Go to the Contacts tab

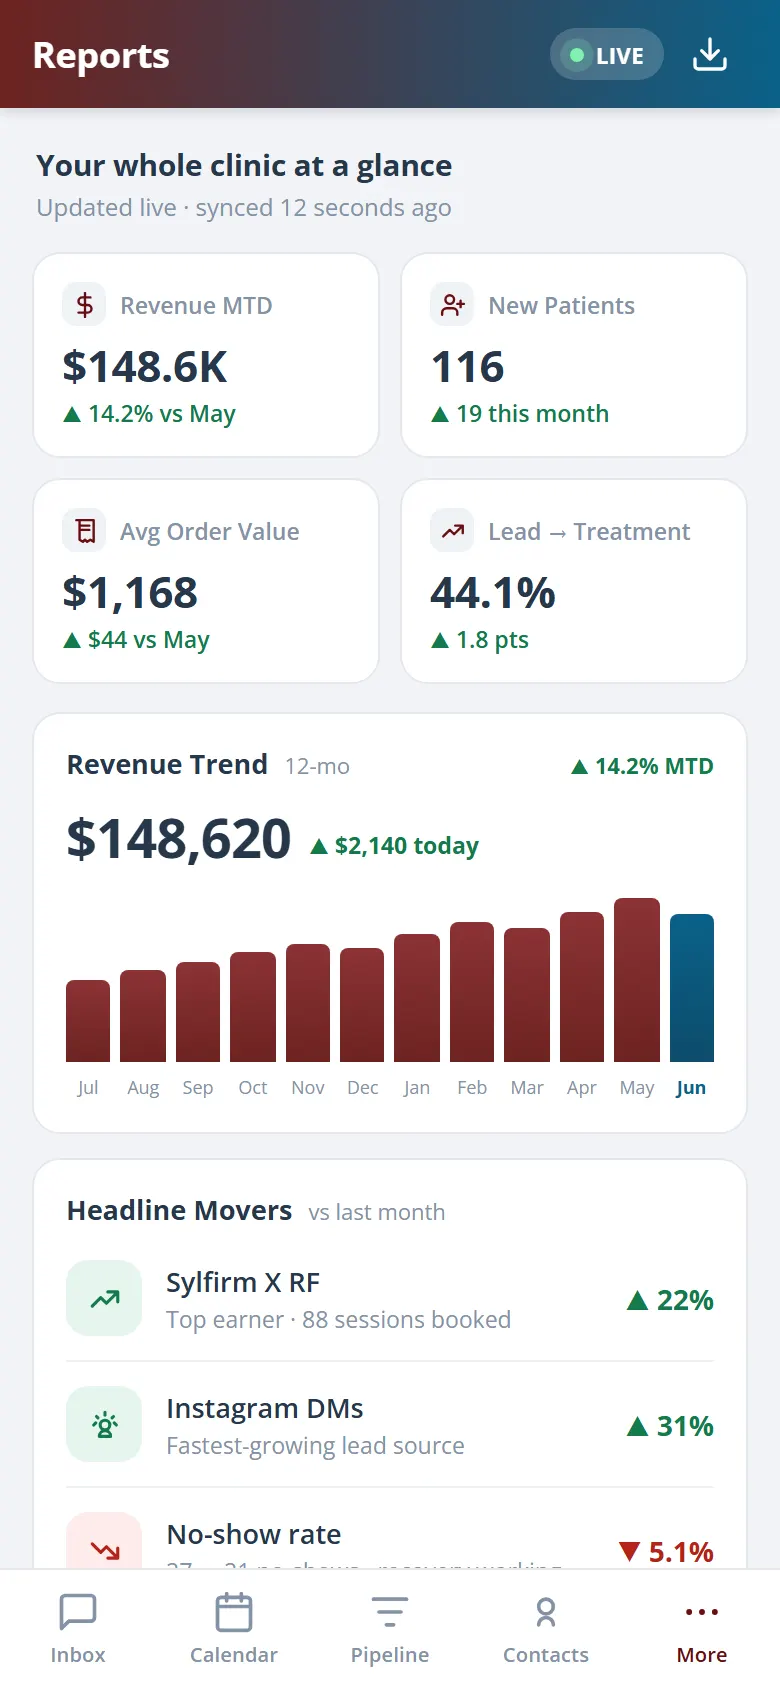tap(546, 1629)
